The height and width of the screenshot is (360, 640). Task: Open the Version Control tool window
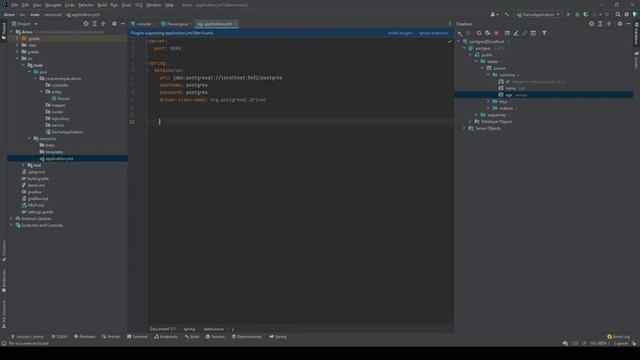27,337
